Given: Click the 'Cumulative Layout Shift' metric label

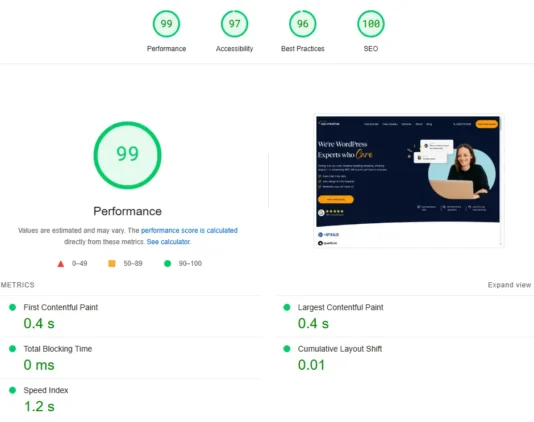Looking at the screenshot, I should 340,349.
